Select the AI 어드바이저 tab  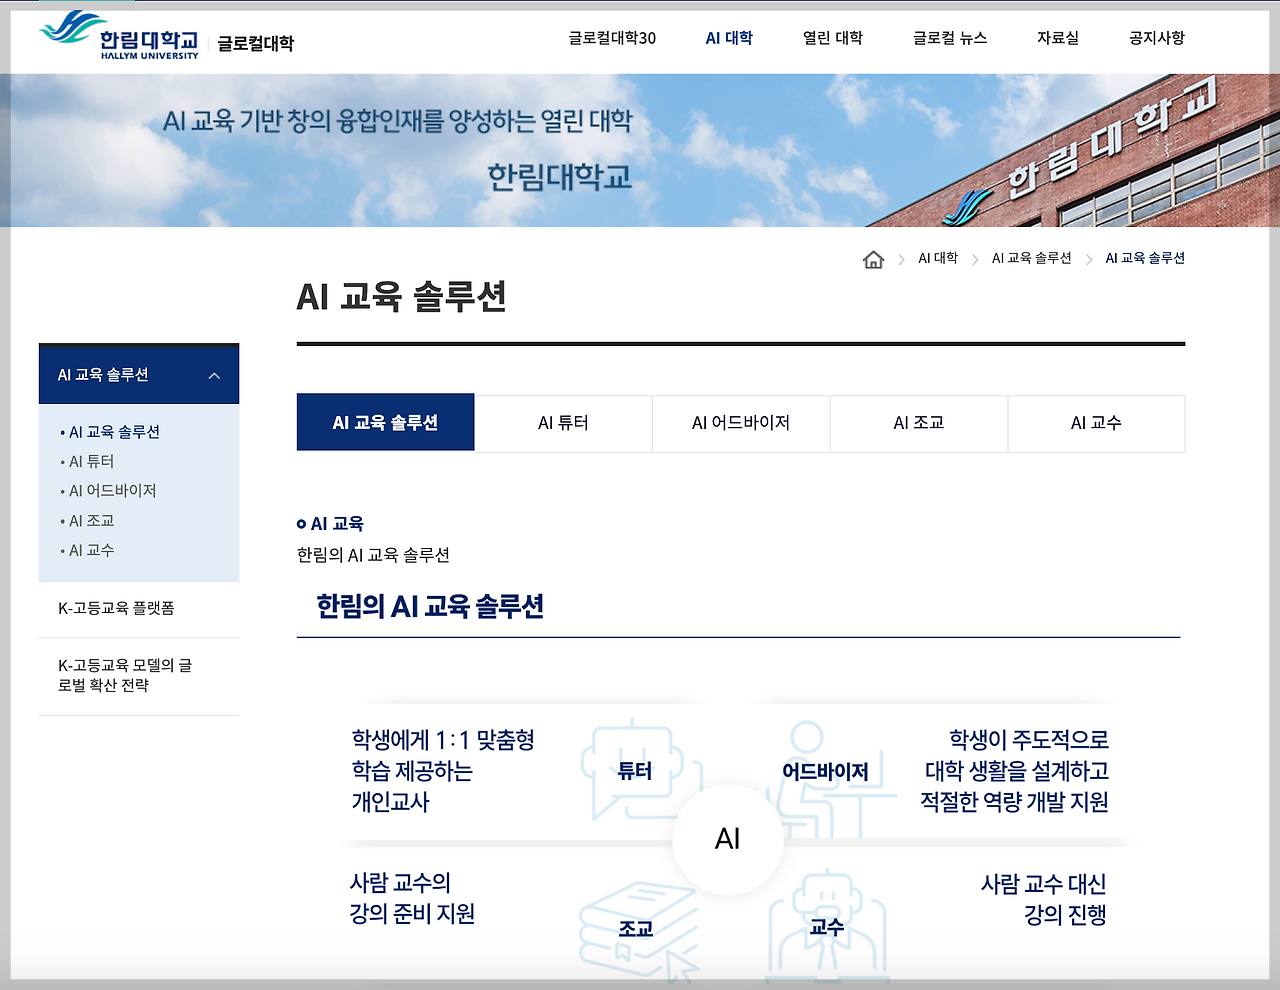[x=741, y=423]
